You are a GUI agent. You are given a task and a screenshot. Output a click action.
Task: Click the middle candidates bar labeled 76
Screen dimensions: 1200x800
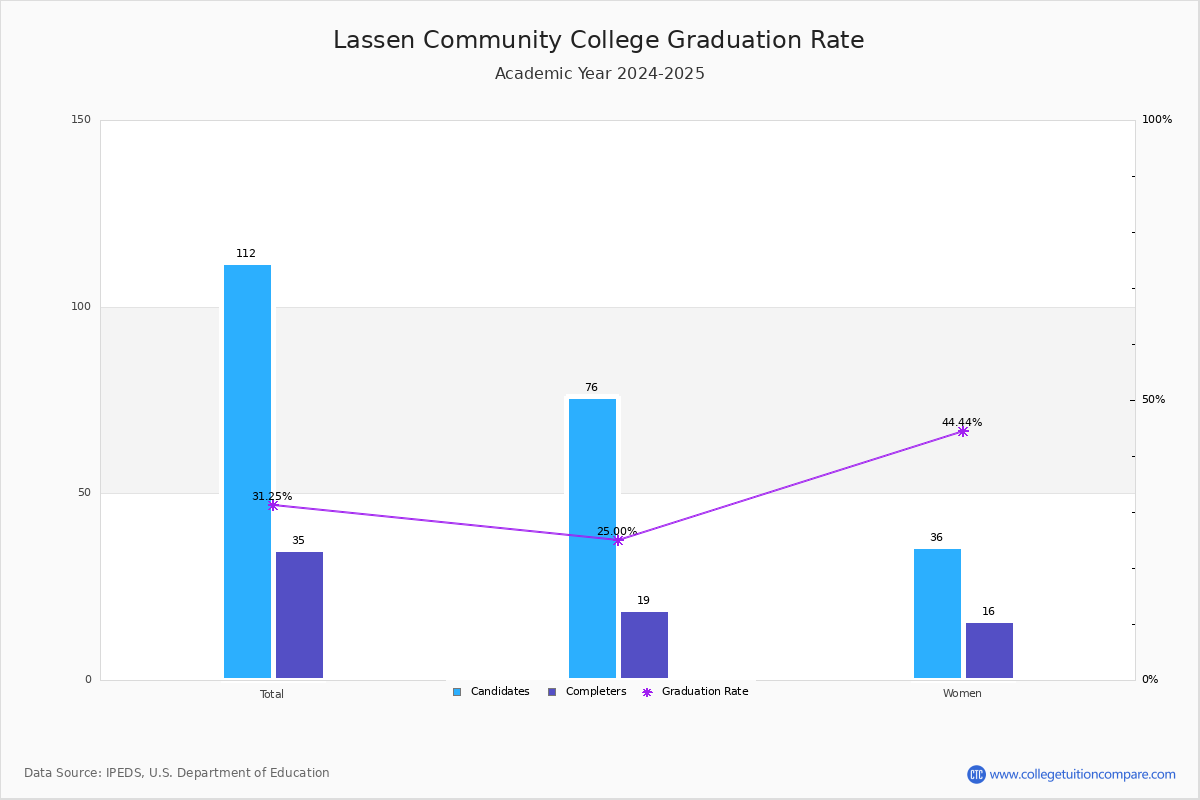tap(592, 539)
